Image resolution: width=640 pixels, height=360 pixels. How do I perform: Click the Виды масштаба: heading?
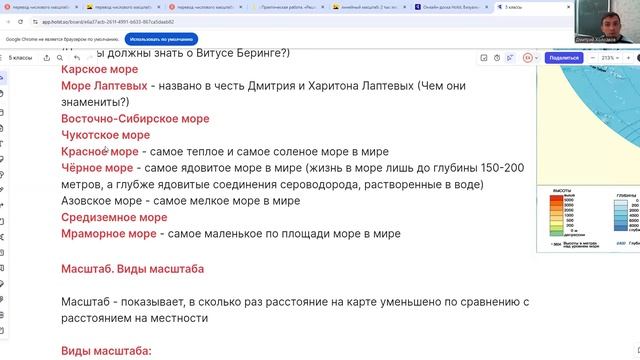(x=106, y=351)
